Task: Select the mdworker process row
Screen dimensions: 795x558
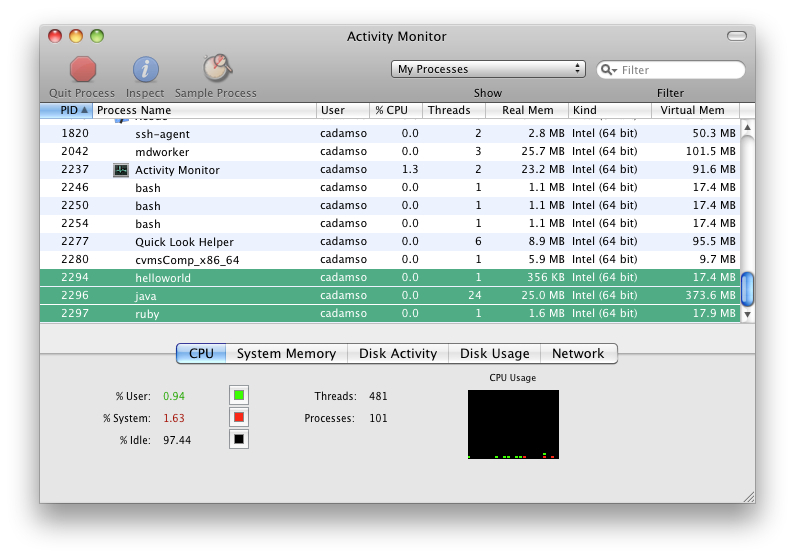Action: (x=390, y=152)
